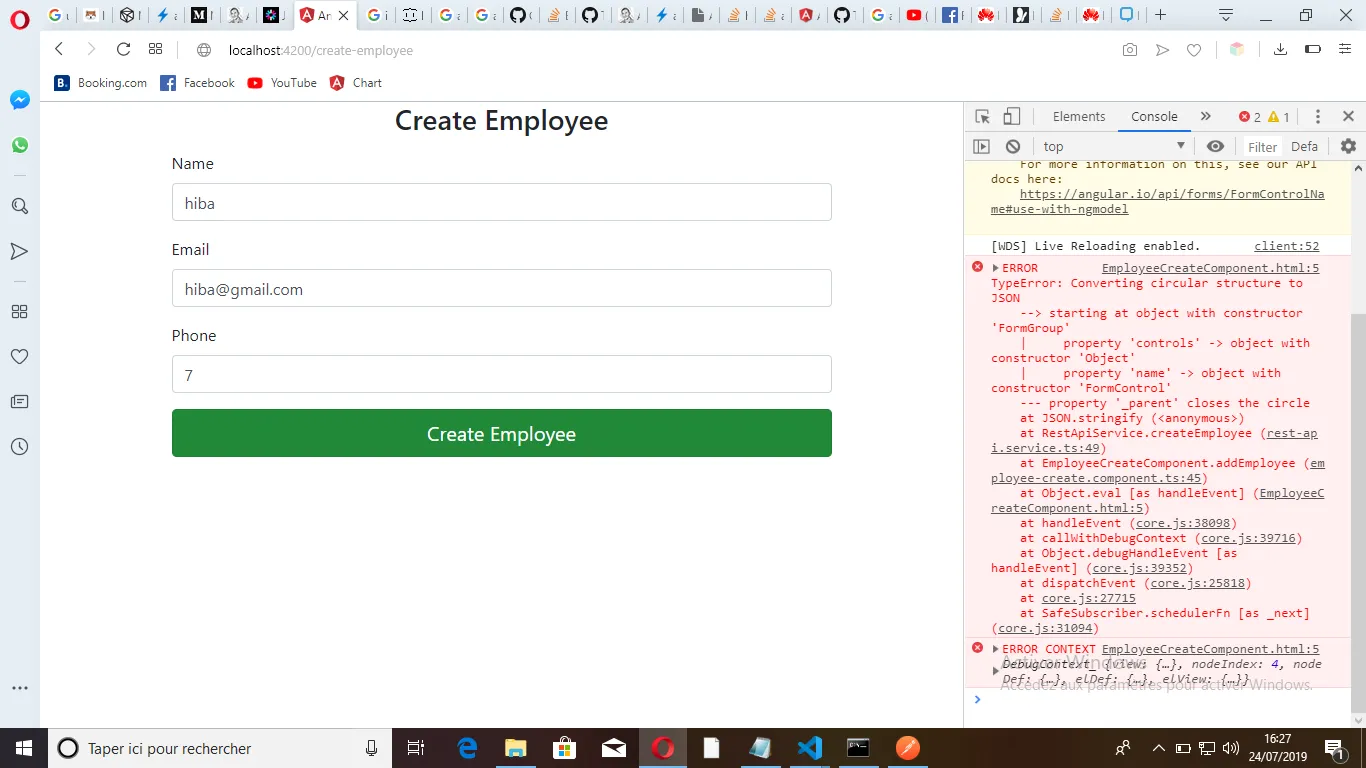Open the Chart bookmark
Screen dimensions: 1366x768
pyautogui.click(x=356, y=83)
